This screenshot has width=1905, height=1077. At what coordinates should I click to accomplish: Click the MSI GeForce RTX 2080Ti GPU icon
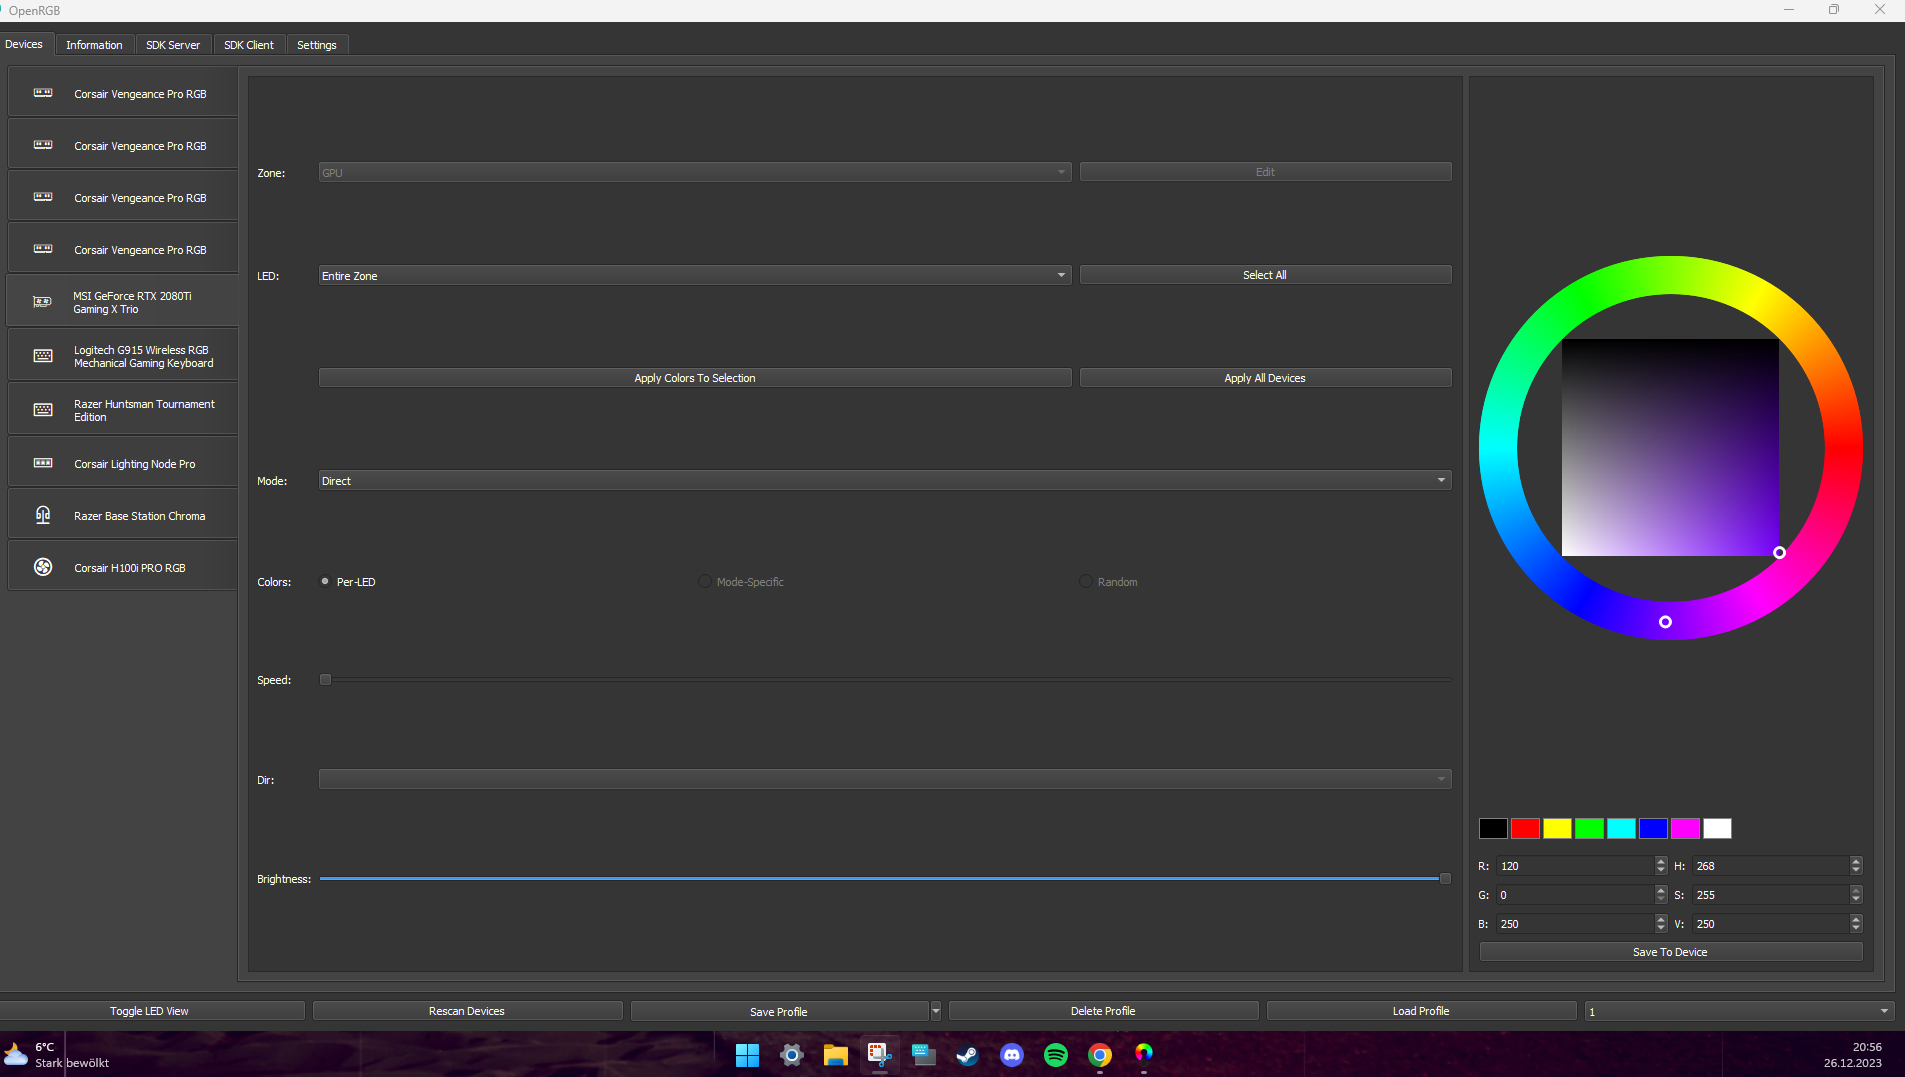click(x=42, y=302)
